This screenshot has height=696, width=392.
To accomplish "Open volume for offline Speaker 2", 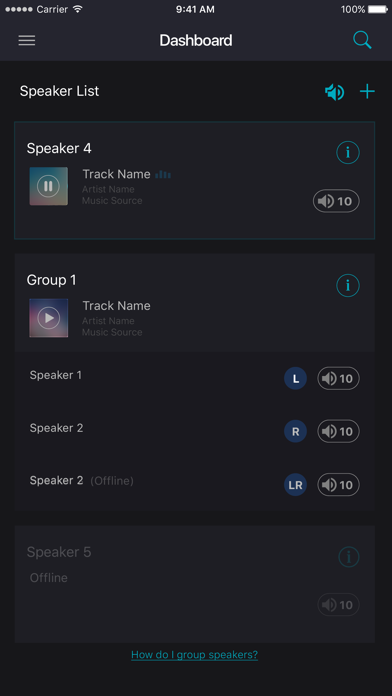I will point(338,485).
